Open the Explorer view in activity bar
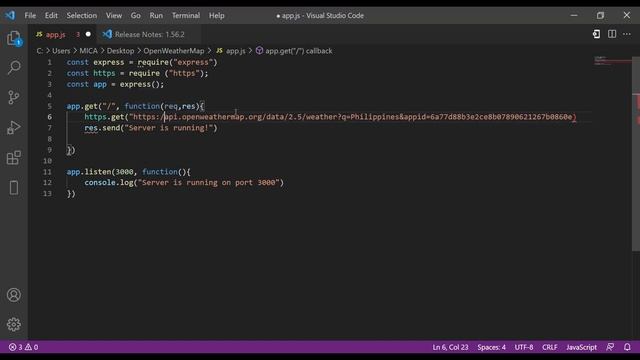Screen dimensions: 640x360 (14, 39)
